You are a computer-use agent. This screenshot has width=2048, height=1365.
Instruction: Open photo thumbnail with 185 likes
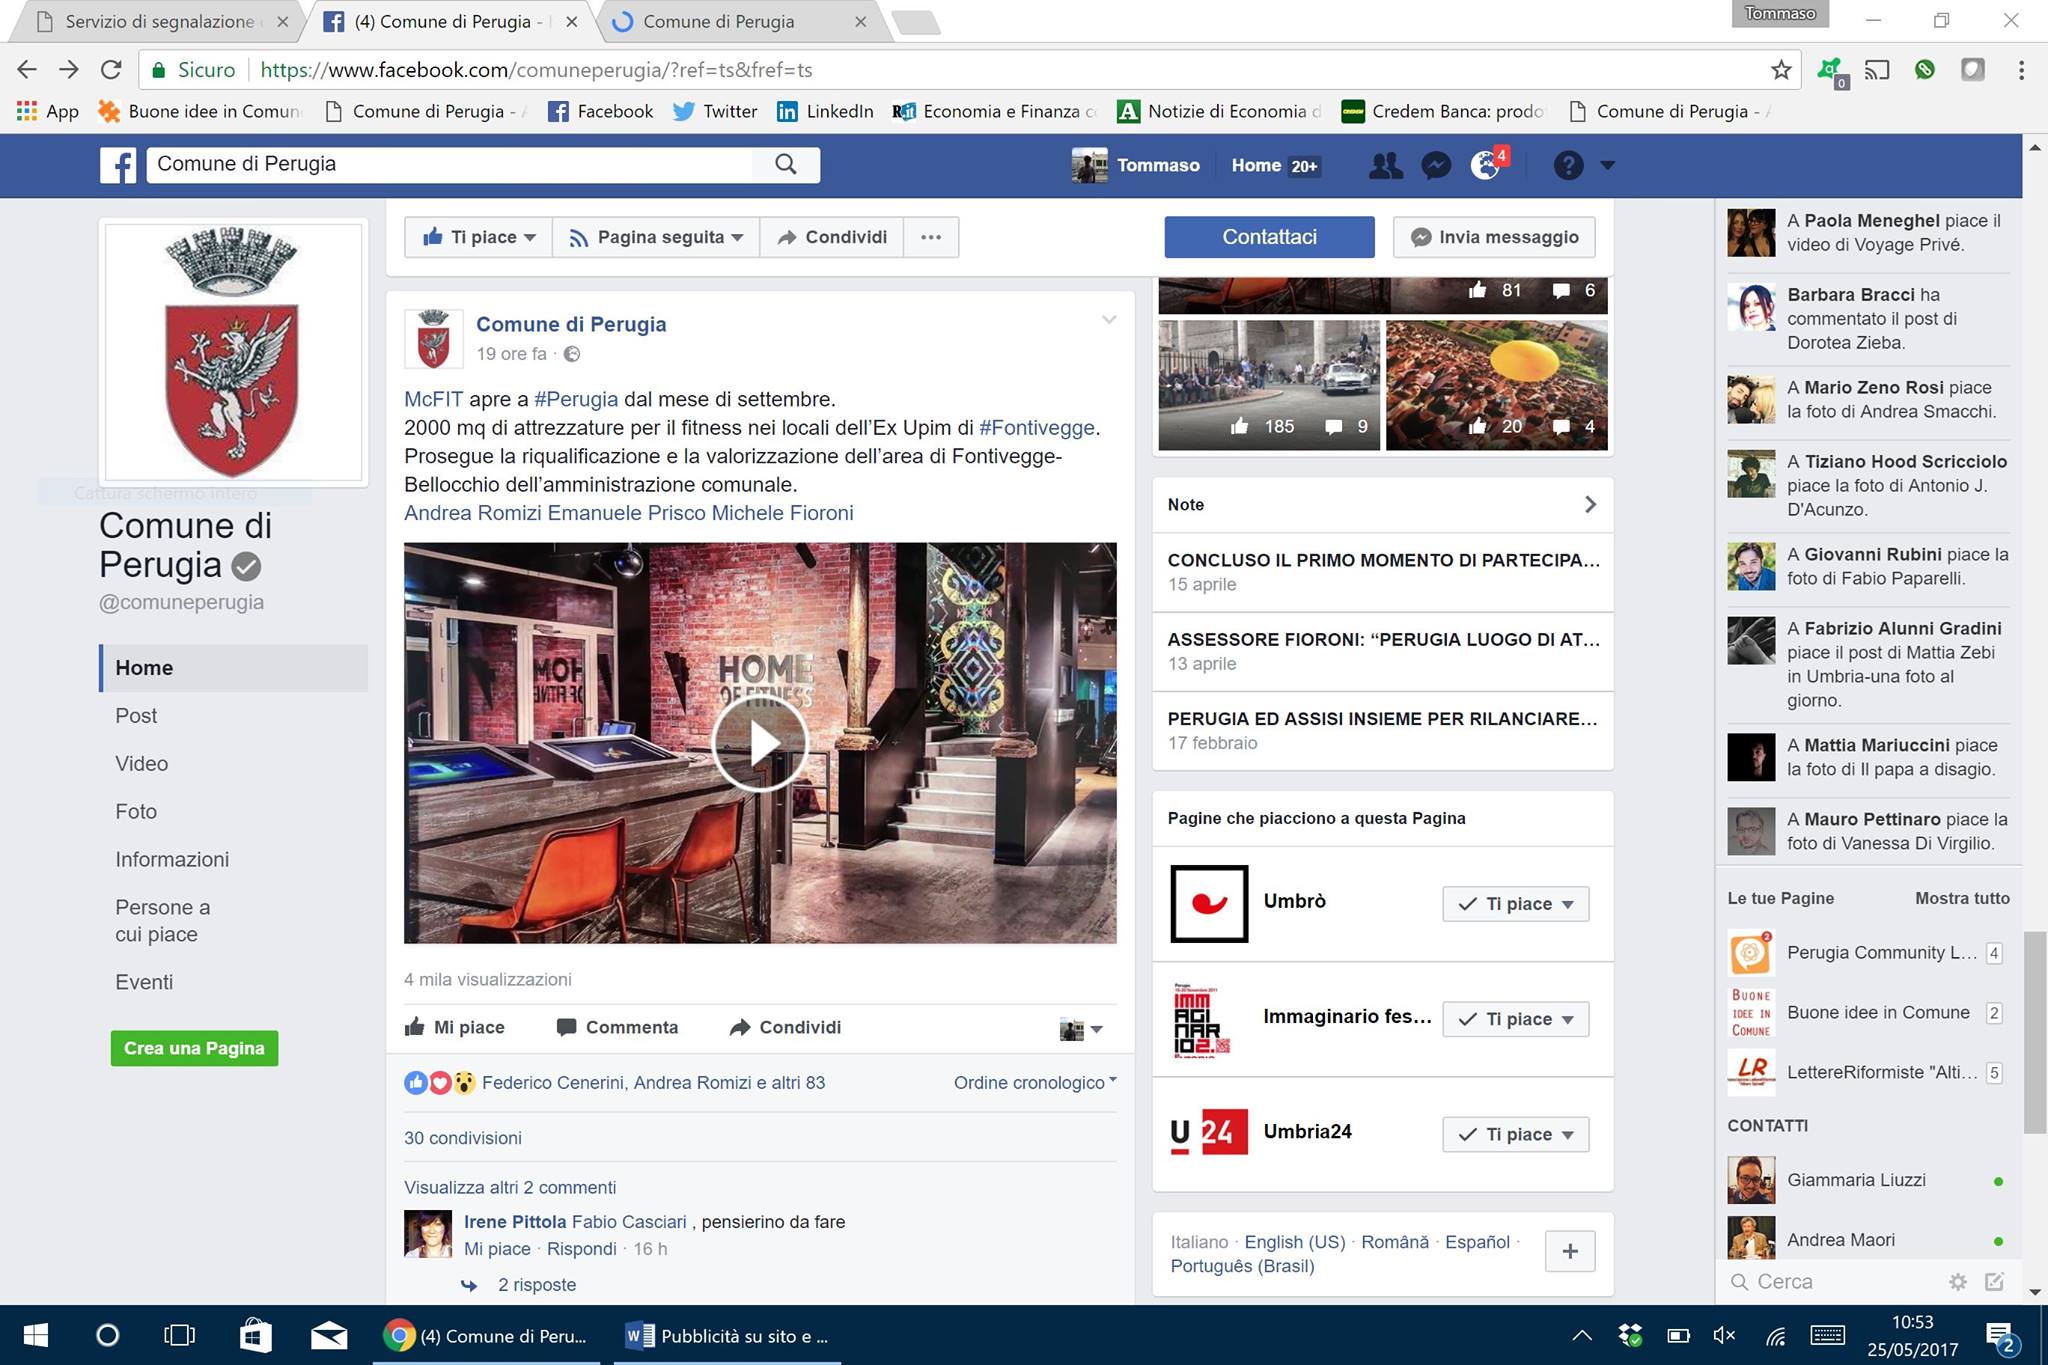1269,385
